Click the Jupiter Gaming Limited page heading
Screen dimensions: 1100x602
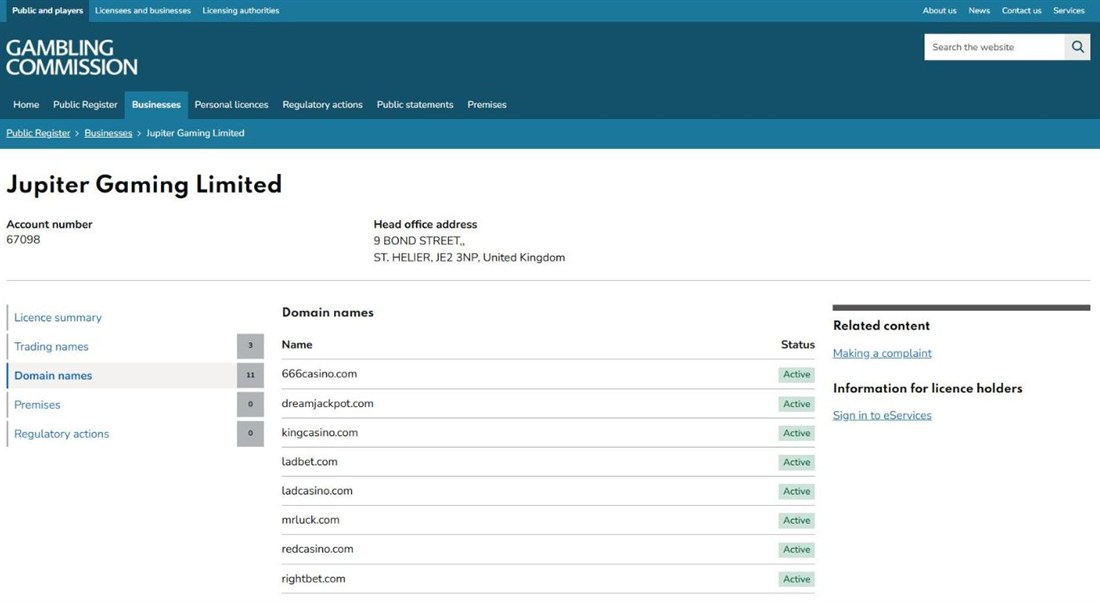(144, 185)
